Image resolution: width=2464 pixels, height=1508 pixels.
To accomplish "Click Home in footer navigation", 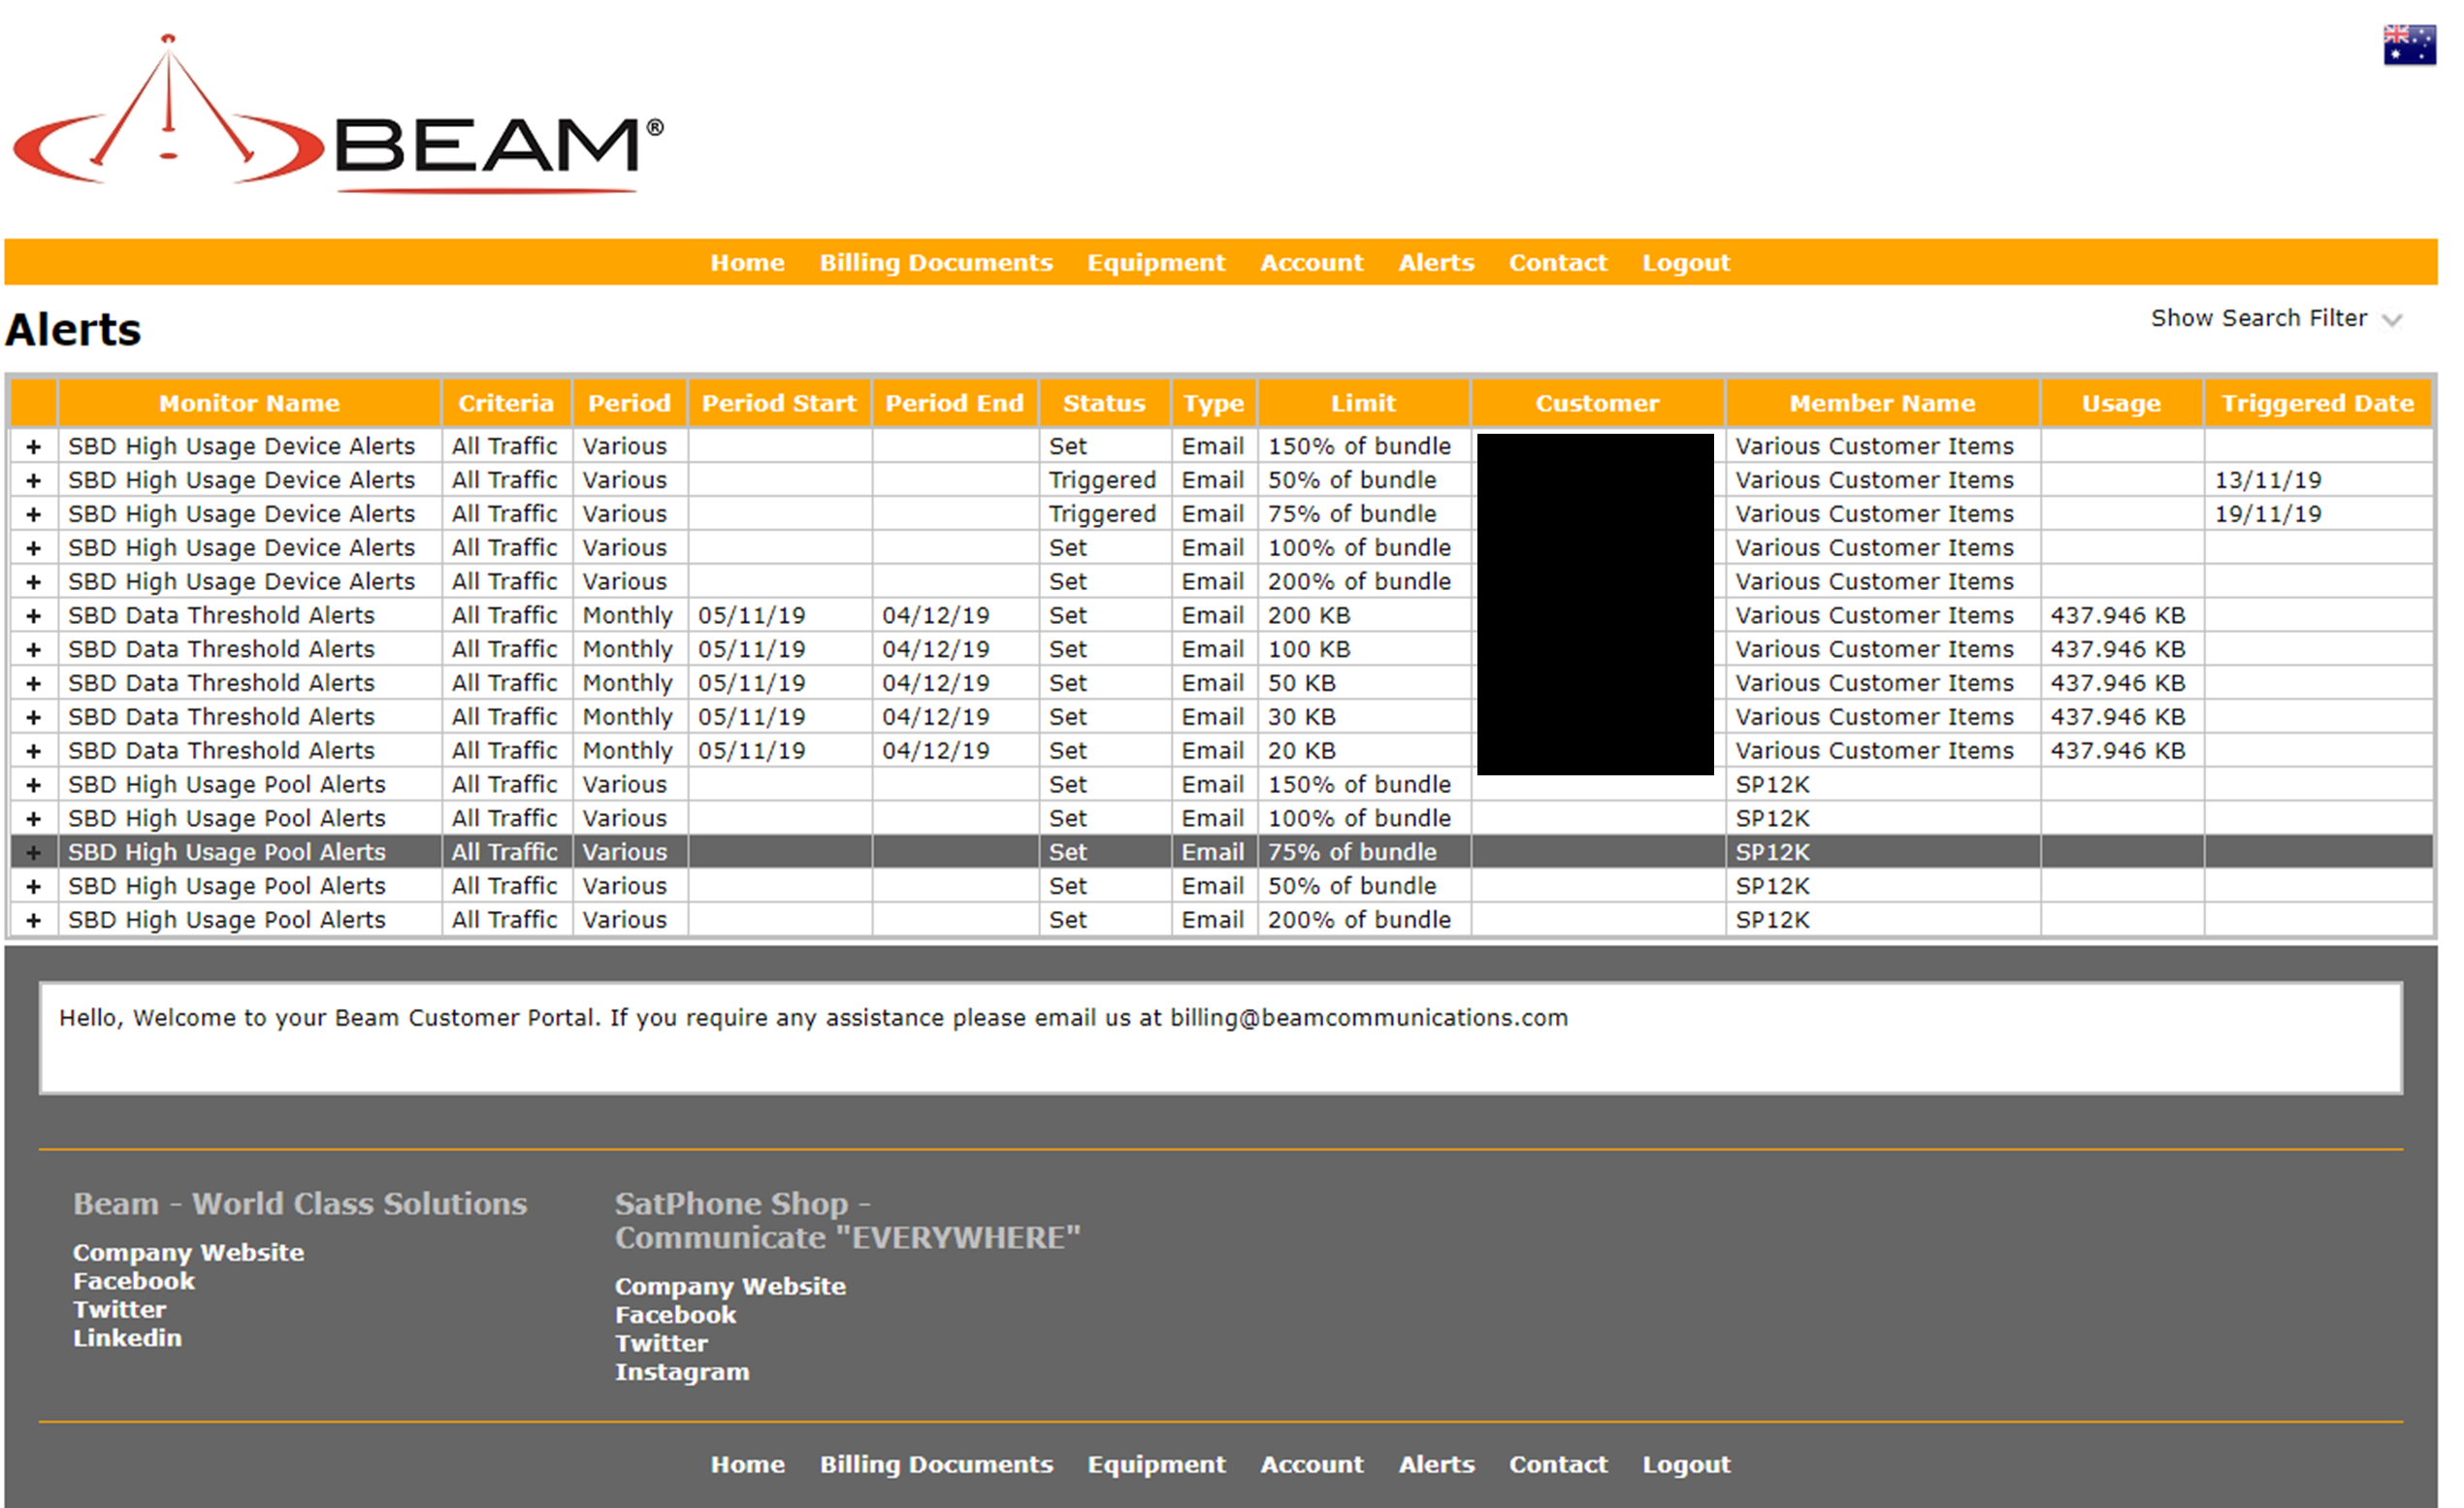I will point(747,1464).
